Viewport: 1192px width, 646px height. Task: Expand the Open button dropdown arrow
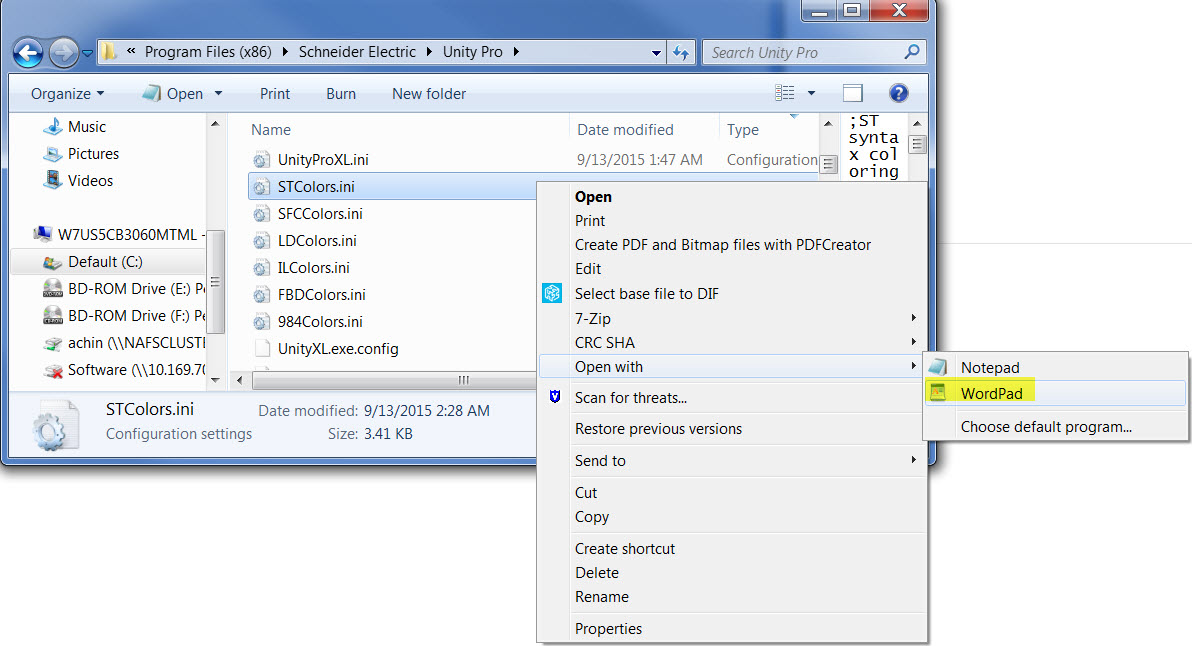219,93
